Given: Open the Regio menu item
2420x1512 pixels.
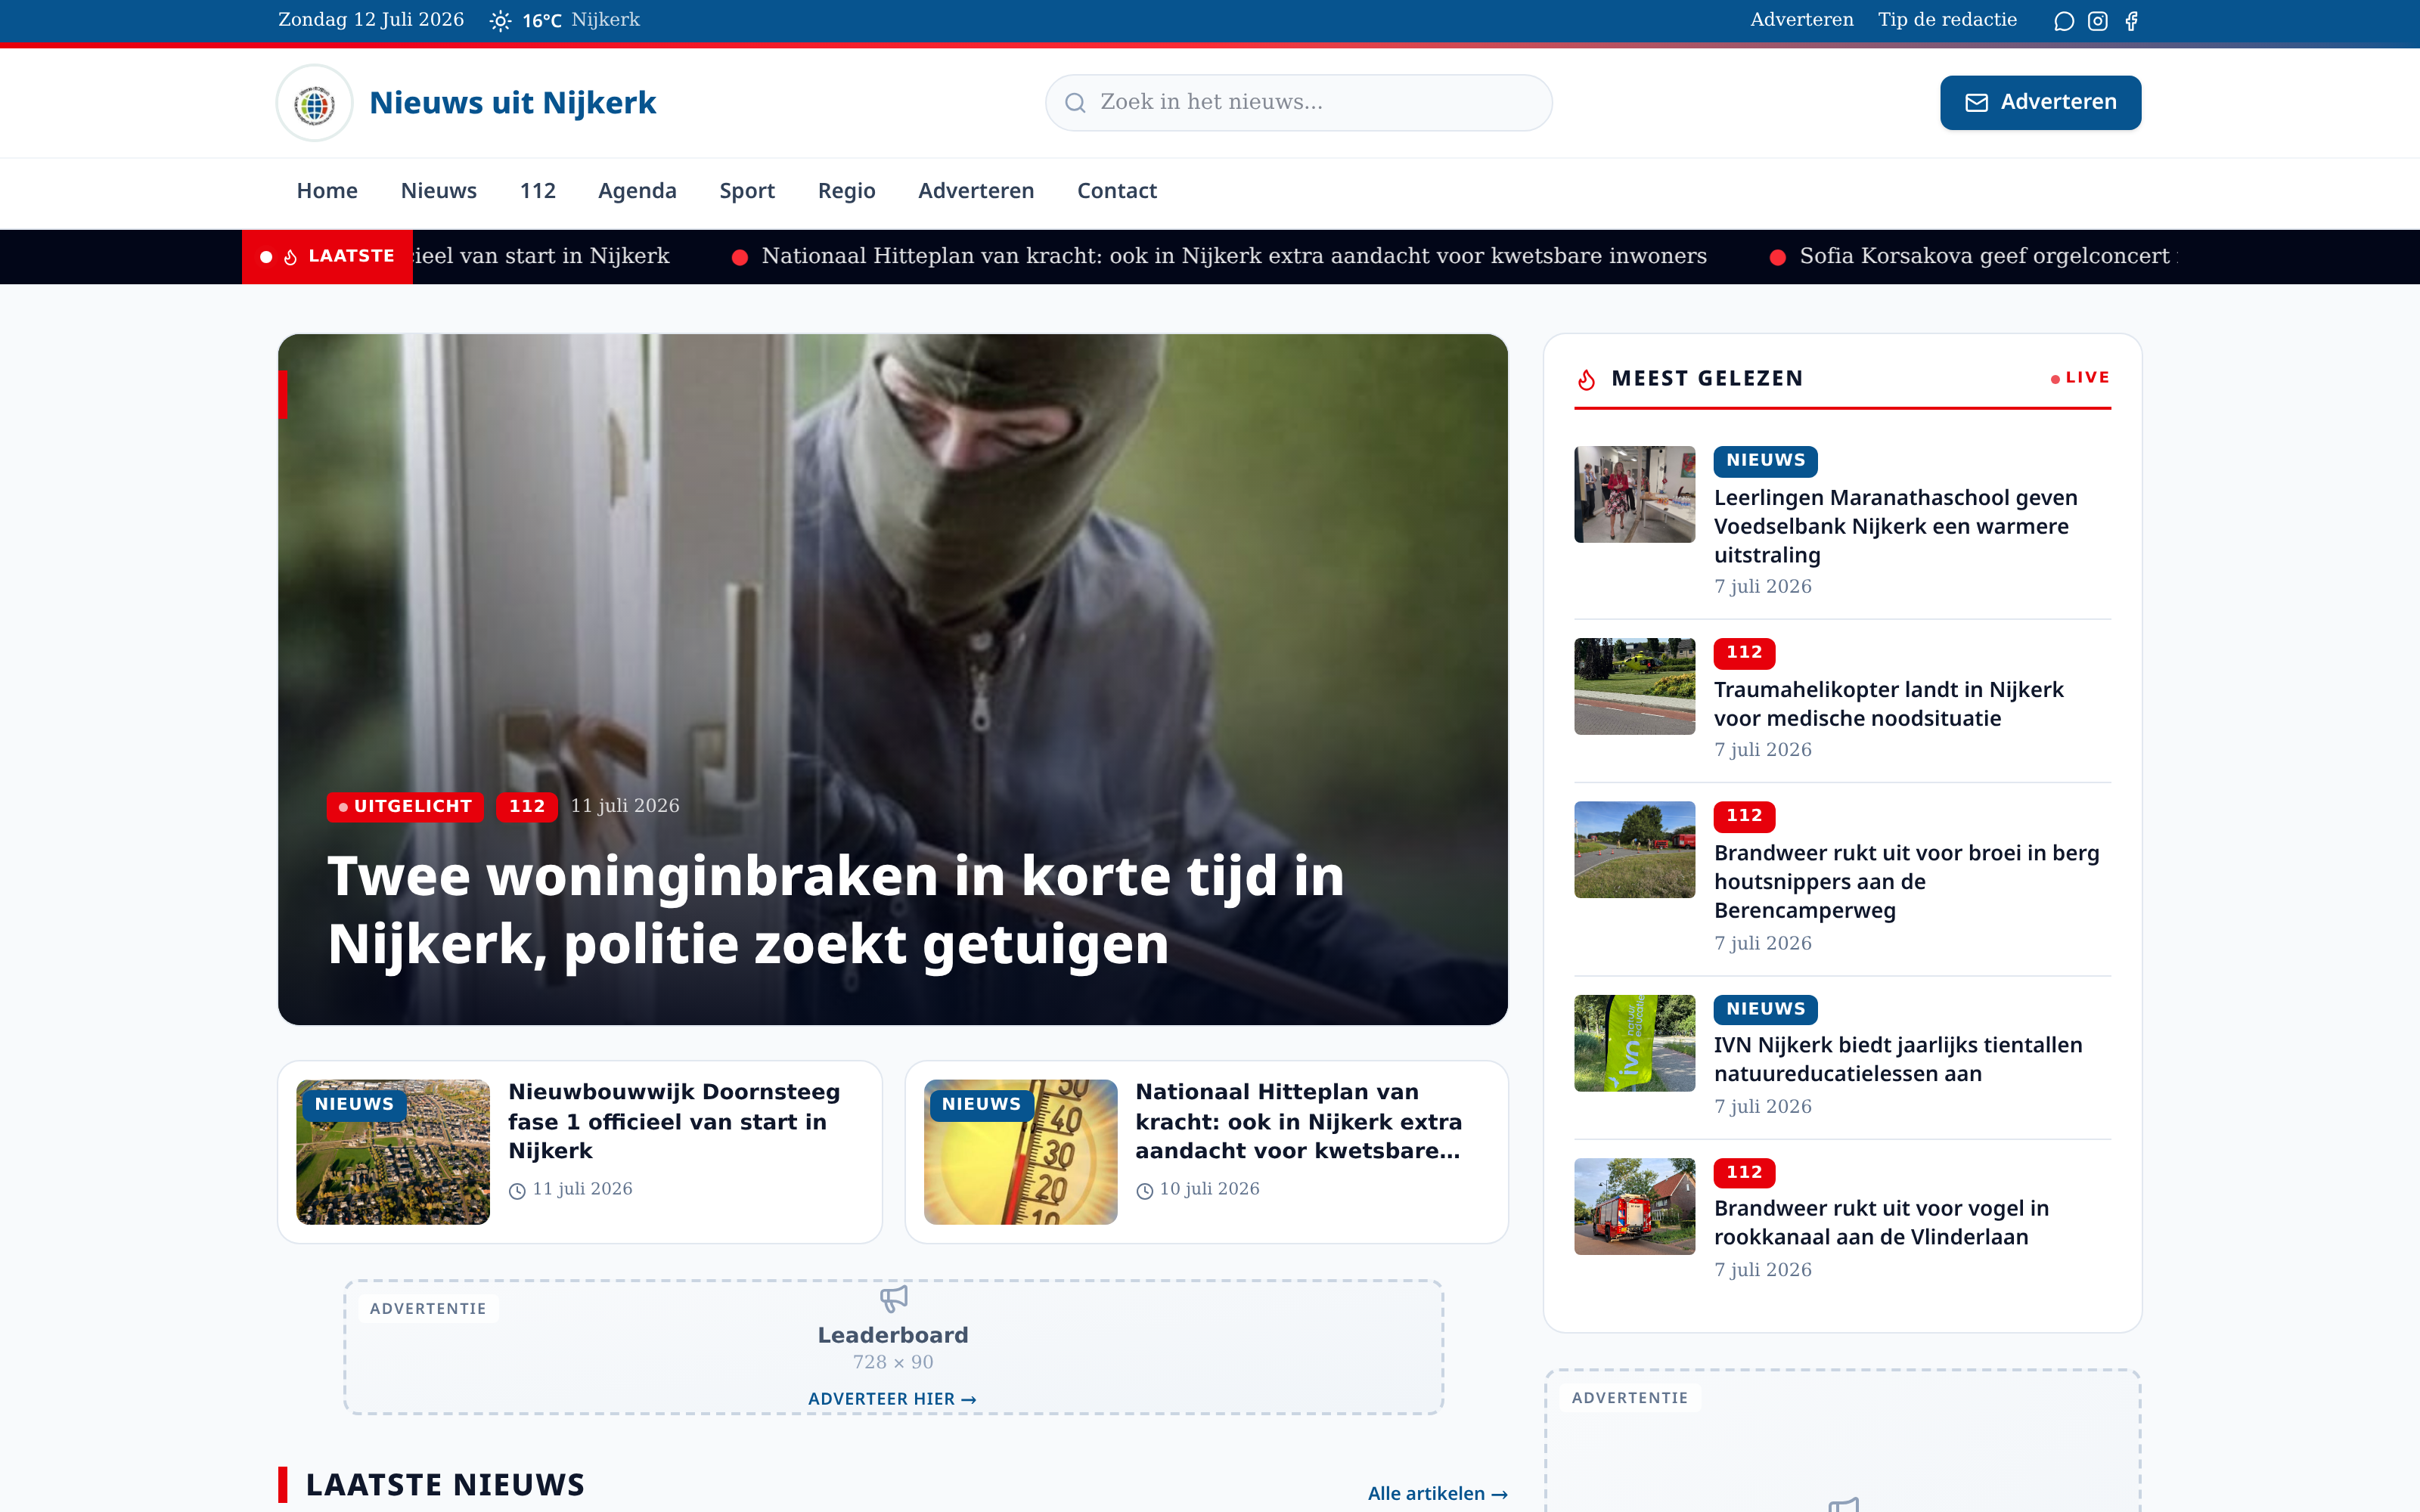Looking at the screenshot, I should coord(846,191).
